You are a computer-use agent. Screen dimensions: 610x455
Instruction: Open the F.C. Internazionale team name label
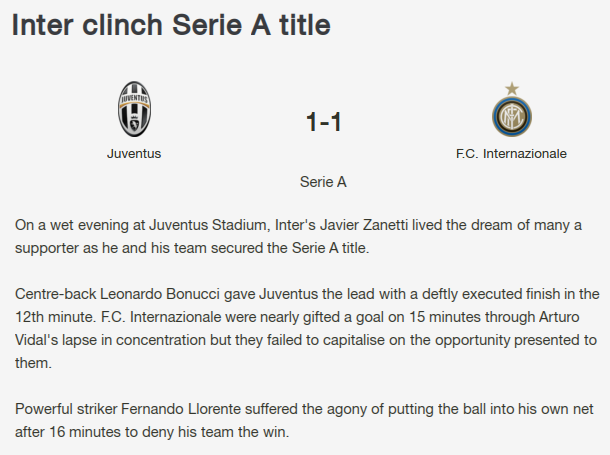pos(511,154)
